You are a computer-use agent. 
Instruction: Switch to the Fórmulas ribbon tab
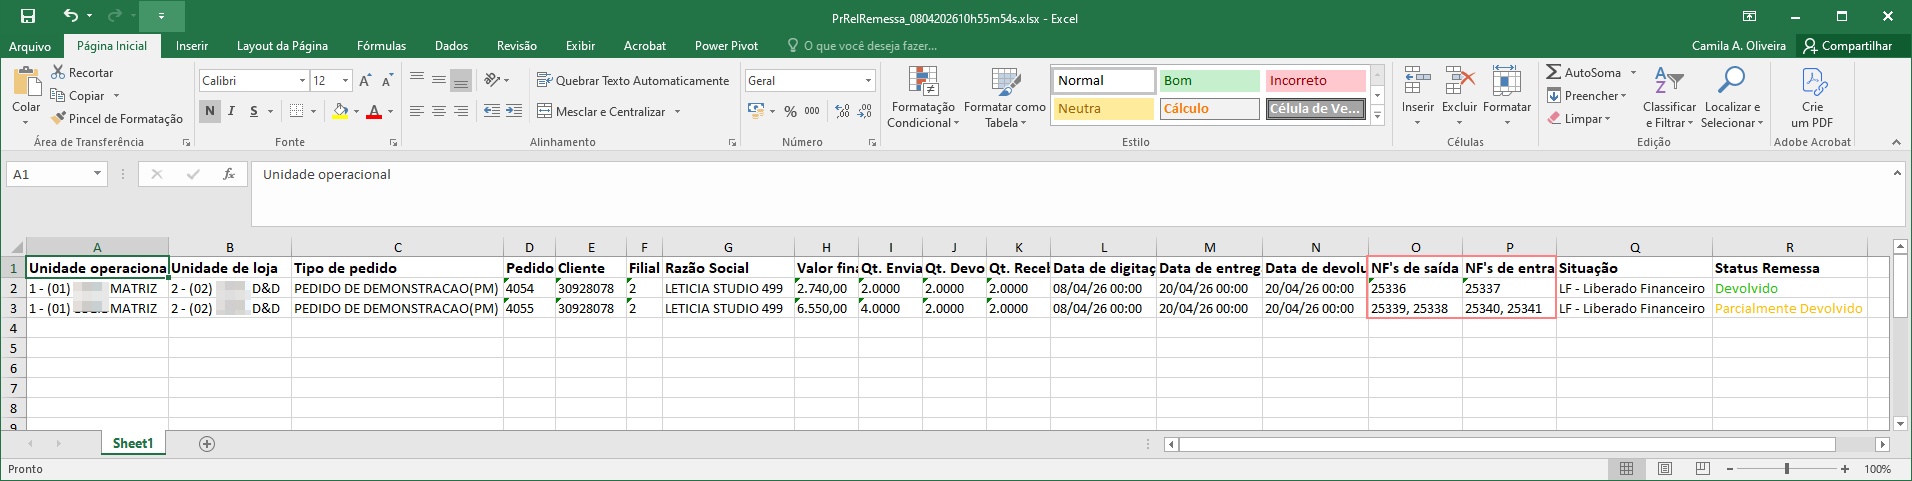(381, 46)
